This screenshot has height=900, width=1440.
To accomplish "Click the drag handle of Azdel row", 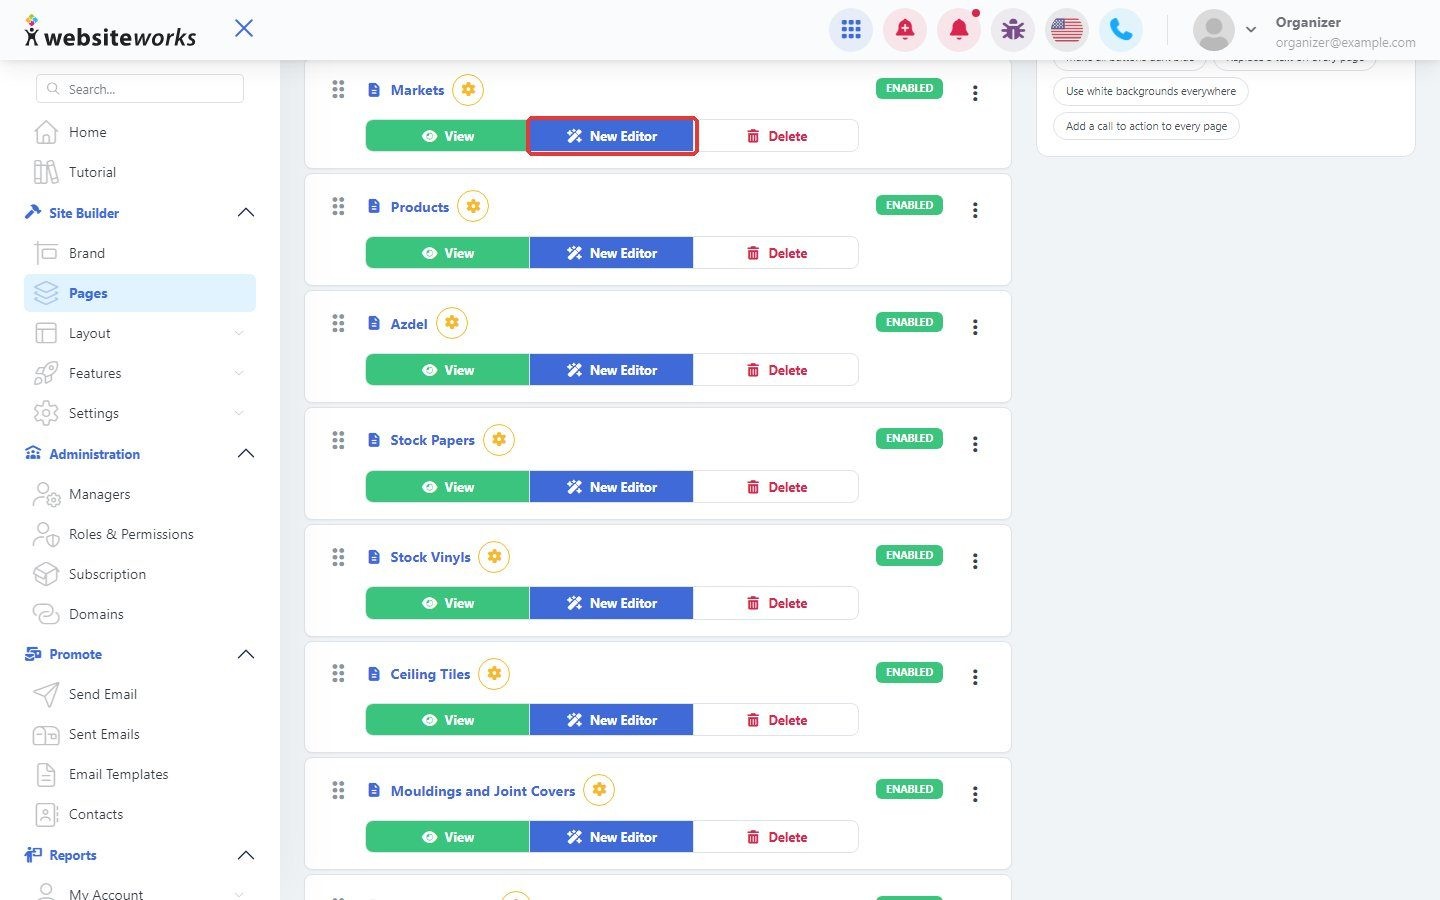I will (x=338, y=323).
